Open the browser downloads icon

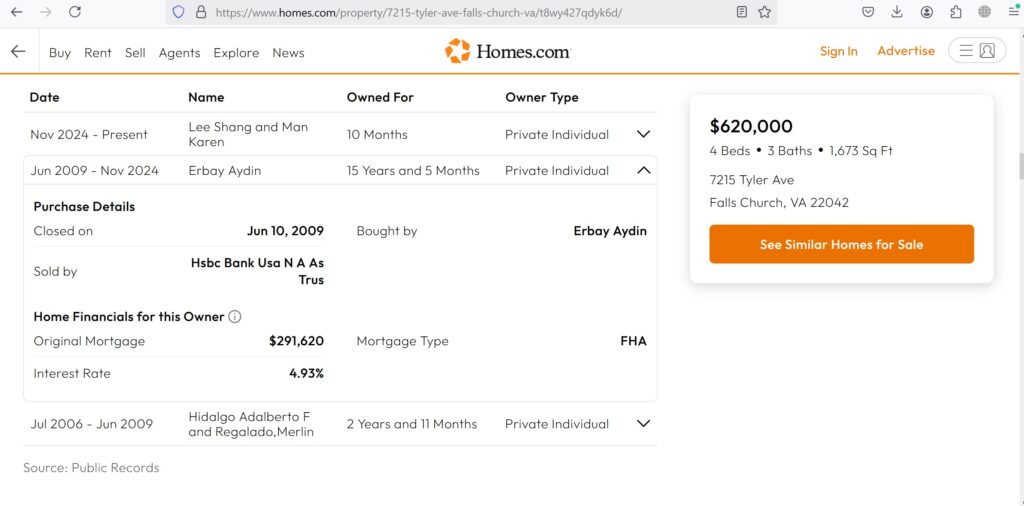tap(897, 12)
